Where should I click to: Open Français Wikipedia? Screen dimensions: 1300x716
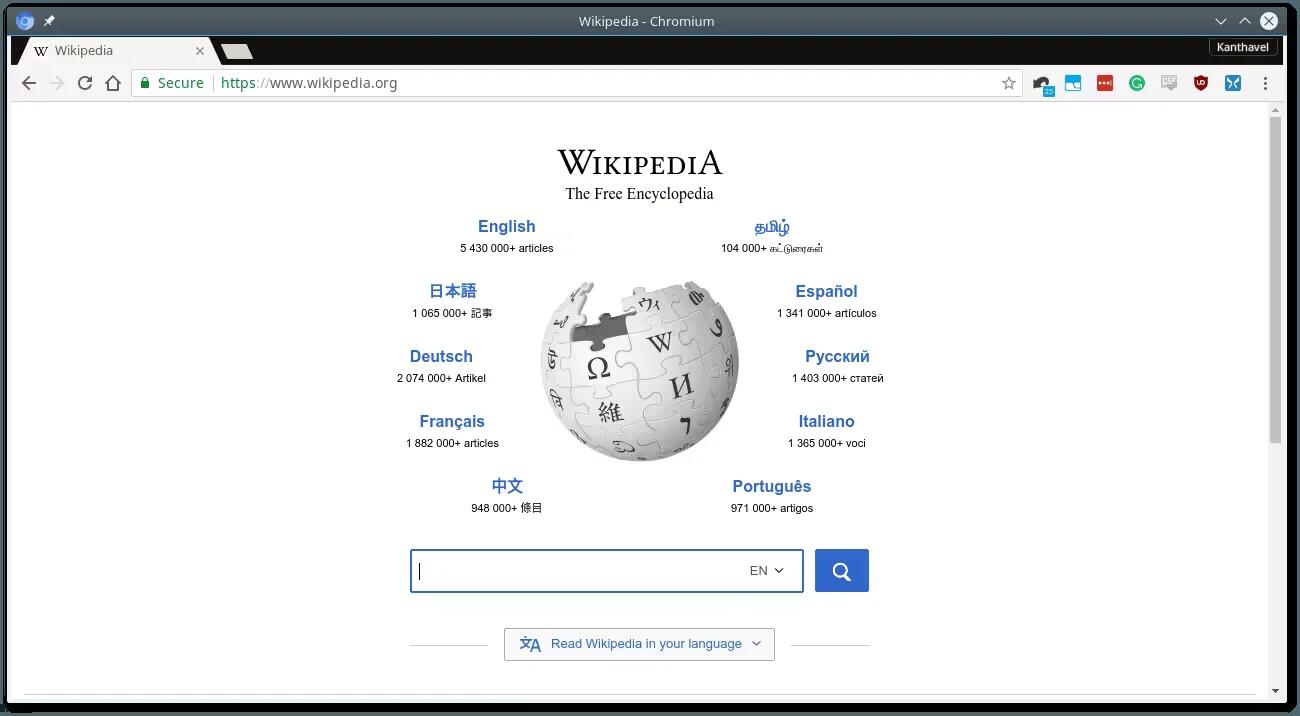pyautogui.click(x=452, y=421)
